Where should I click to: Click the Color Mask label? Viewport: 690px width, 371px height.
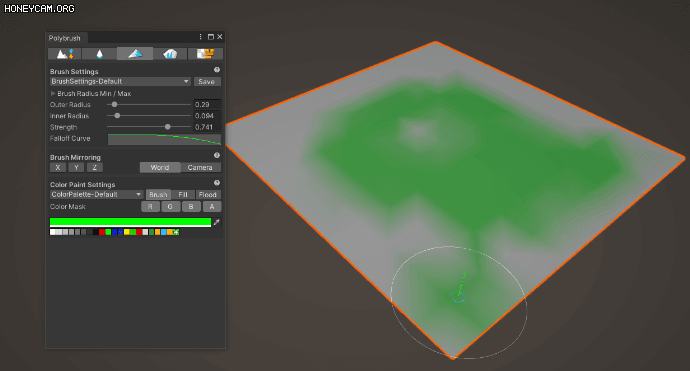pyautogui.click(x=68, y=206)
